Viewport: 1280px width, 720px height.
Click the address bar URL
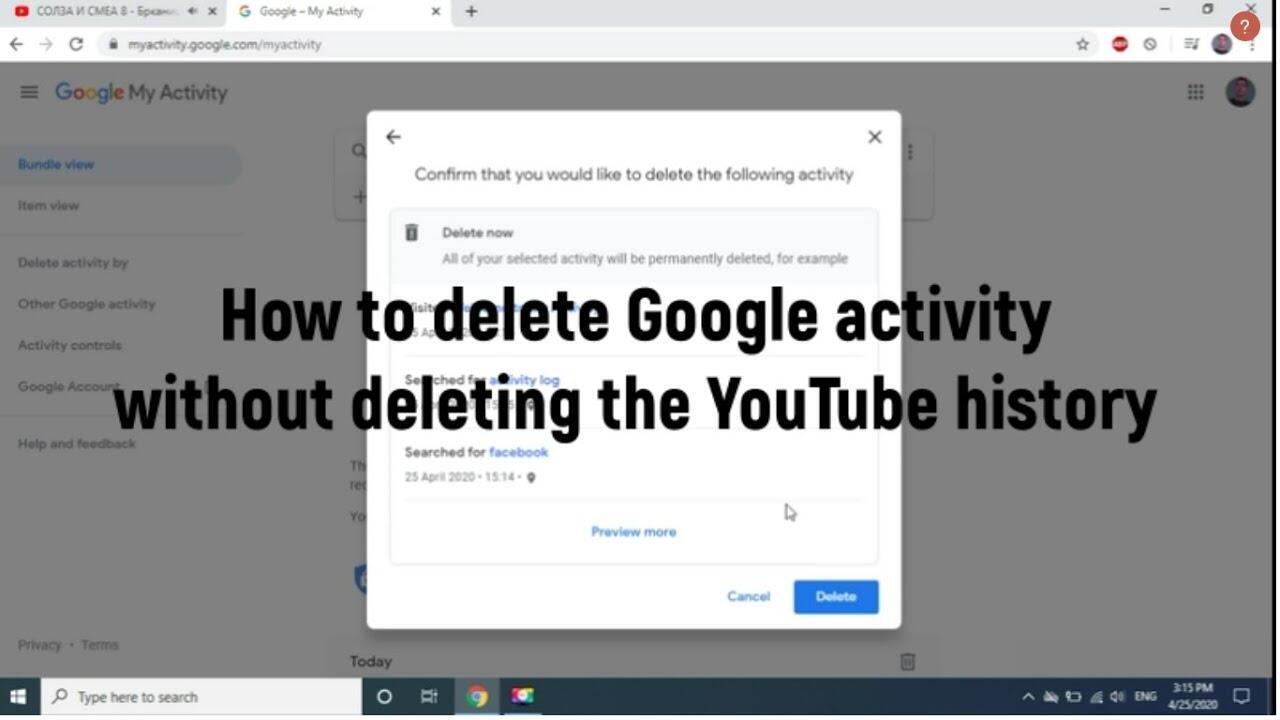pos(225,44)
